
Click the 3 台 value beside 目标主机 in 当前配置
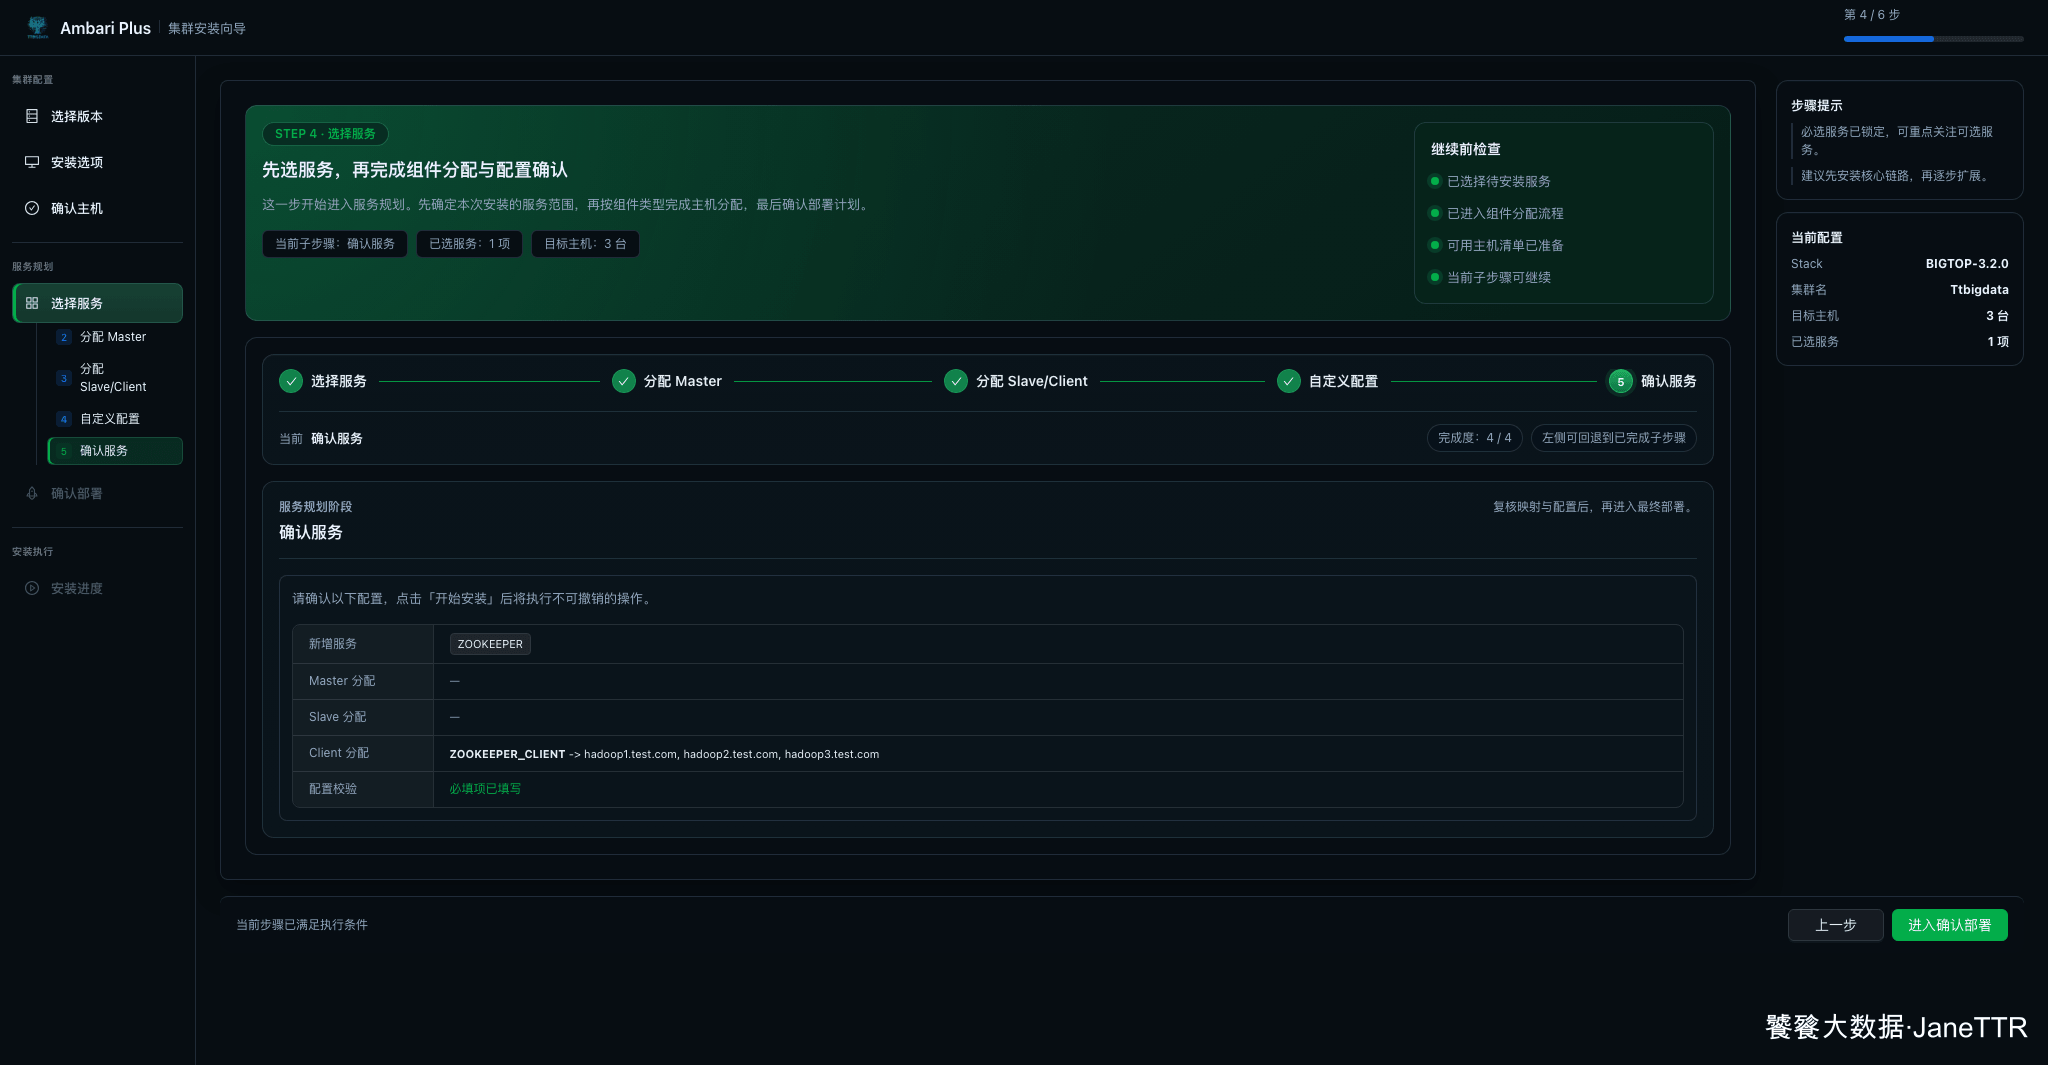(1997, 316)
